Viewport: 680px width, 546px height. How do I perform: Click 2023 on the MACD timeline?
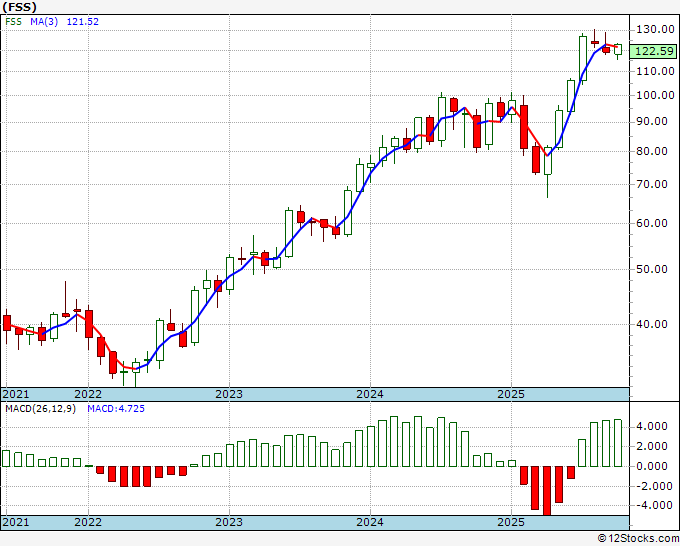point(229,522)
